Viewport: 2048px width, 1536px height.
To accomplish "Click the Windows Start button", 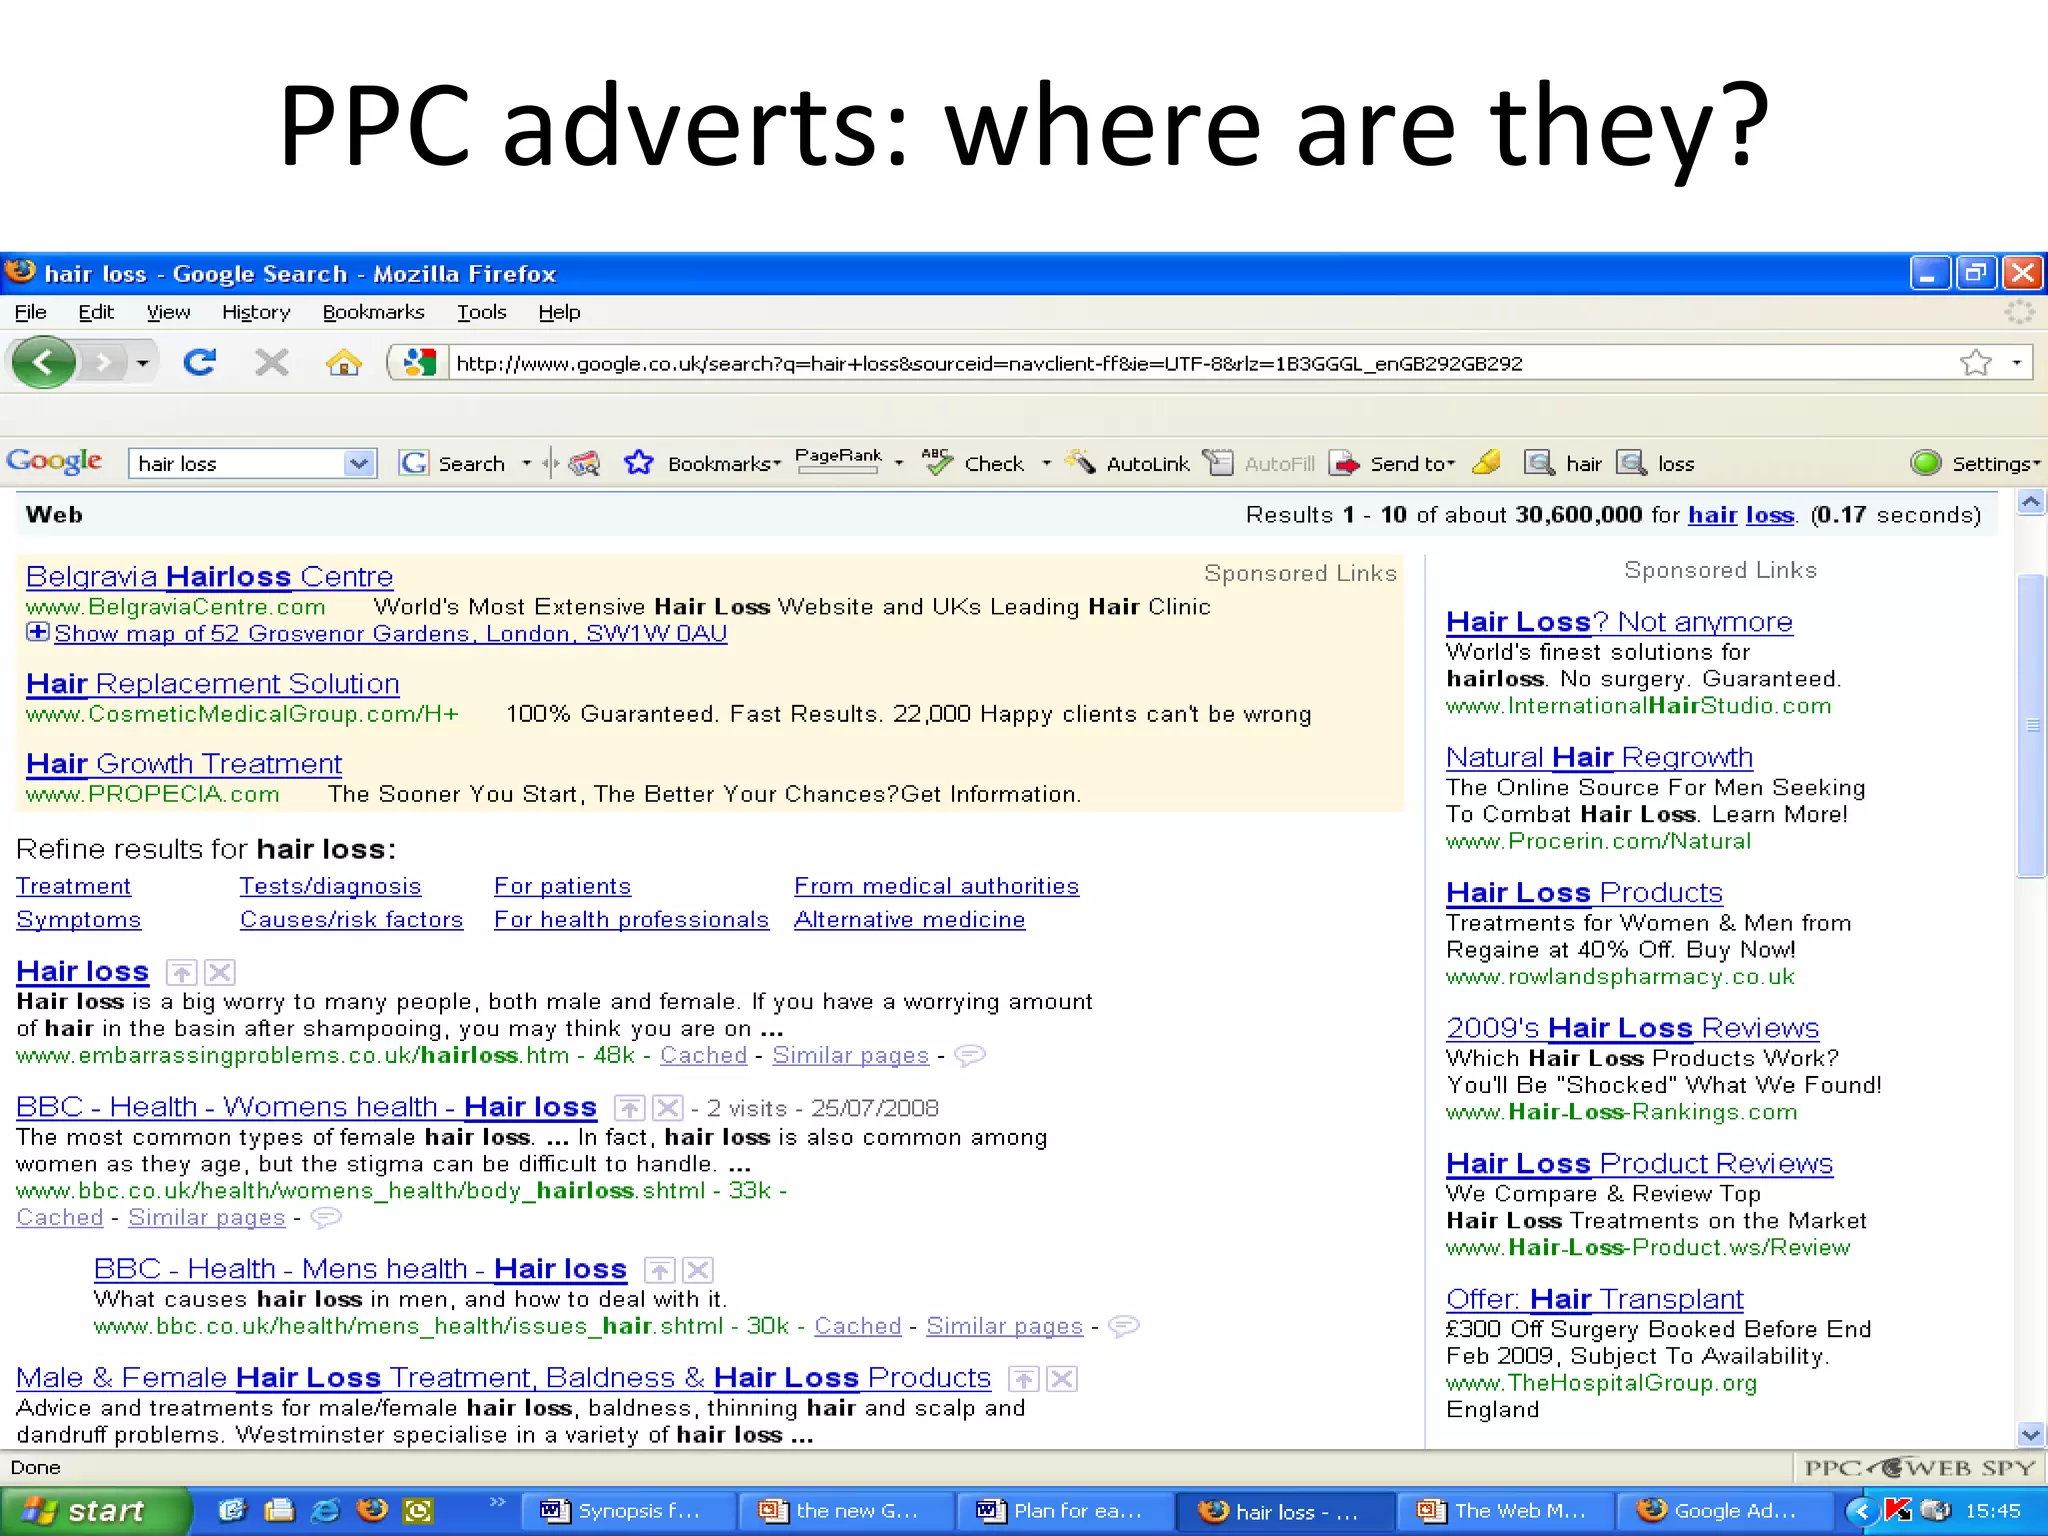I will pos(95,1511).
